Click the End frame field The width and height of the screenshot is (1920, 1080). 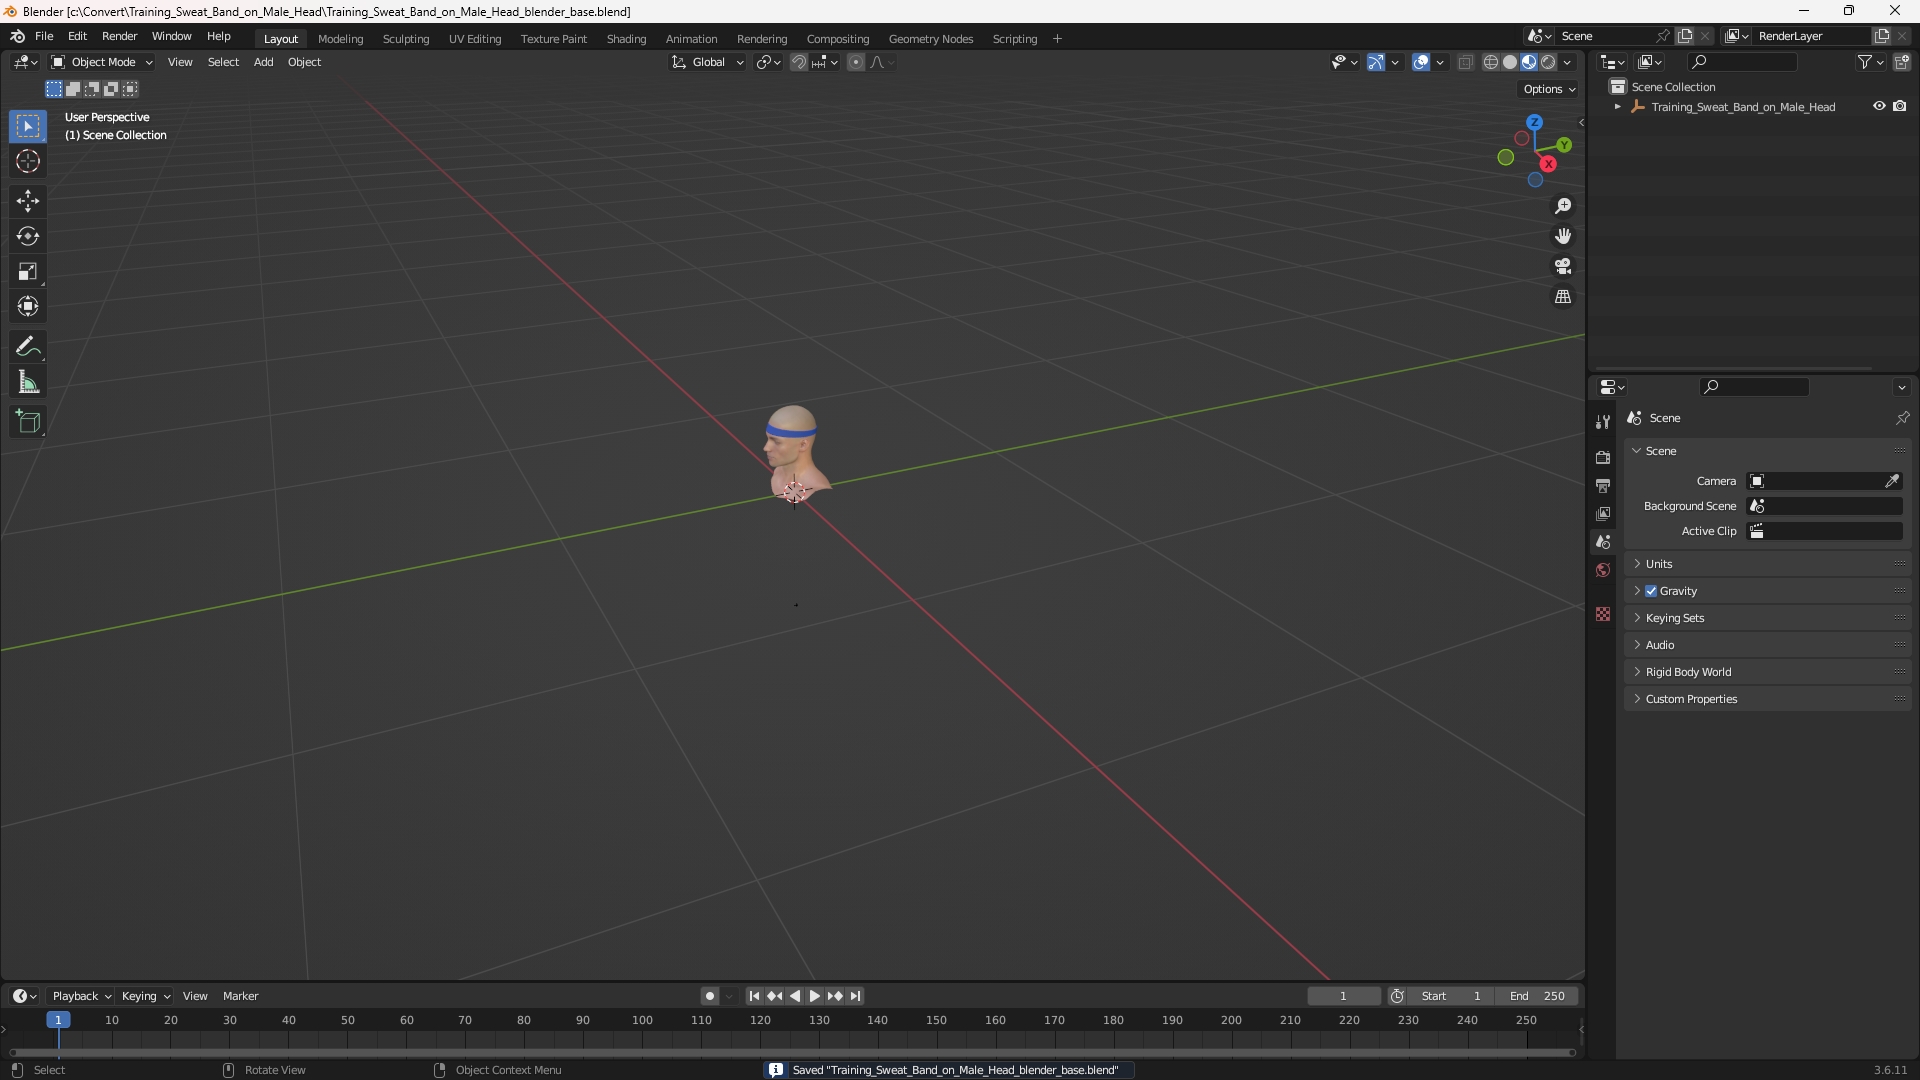(x=1537, y=996)
